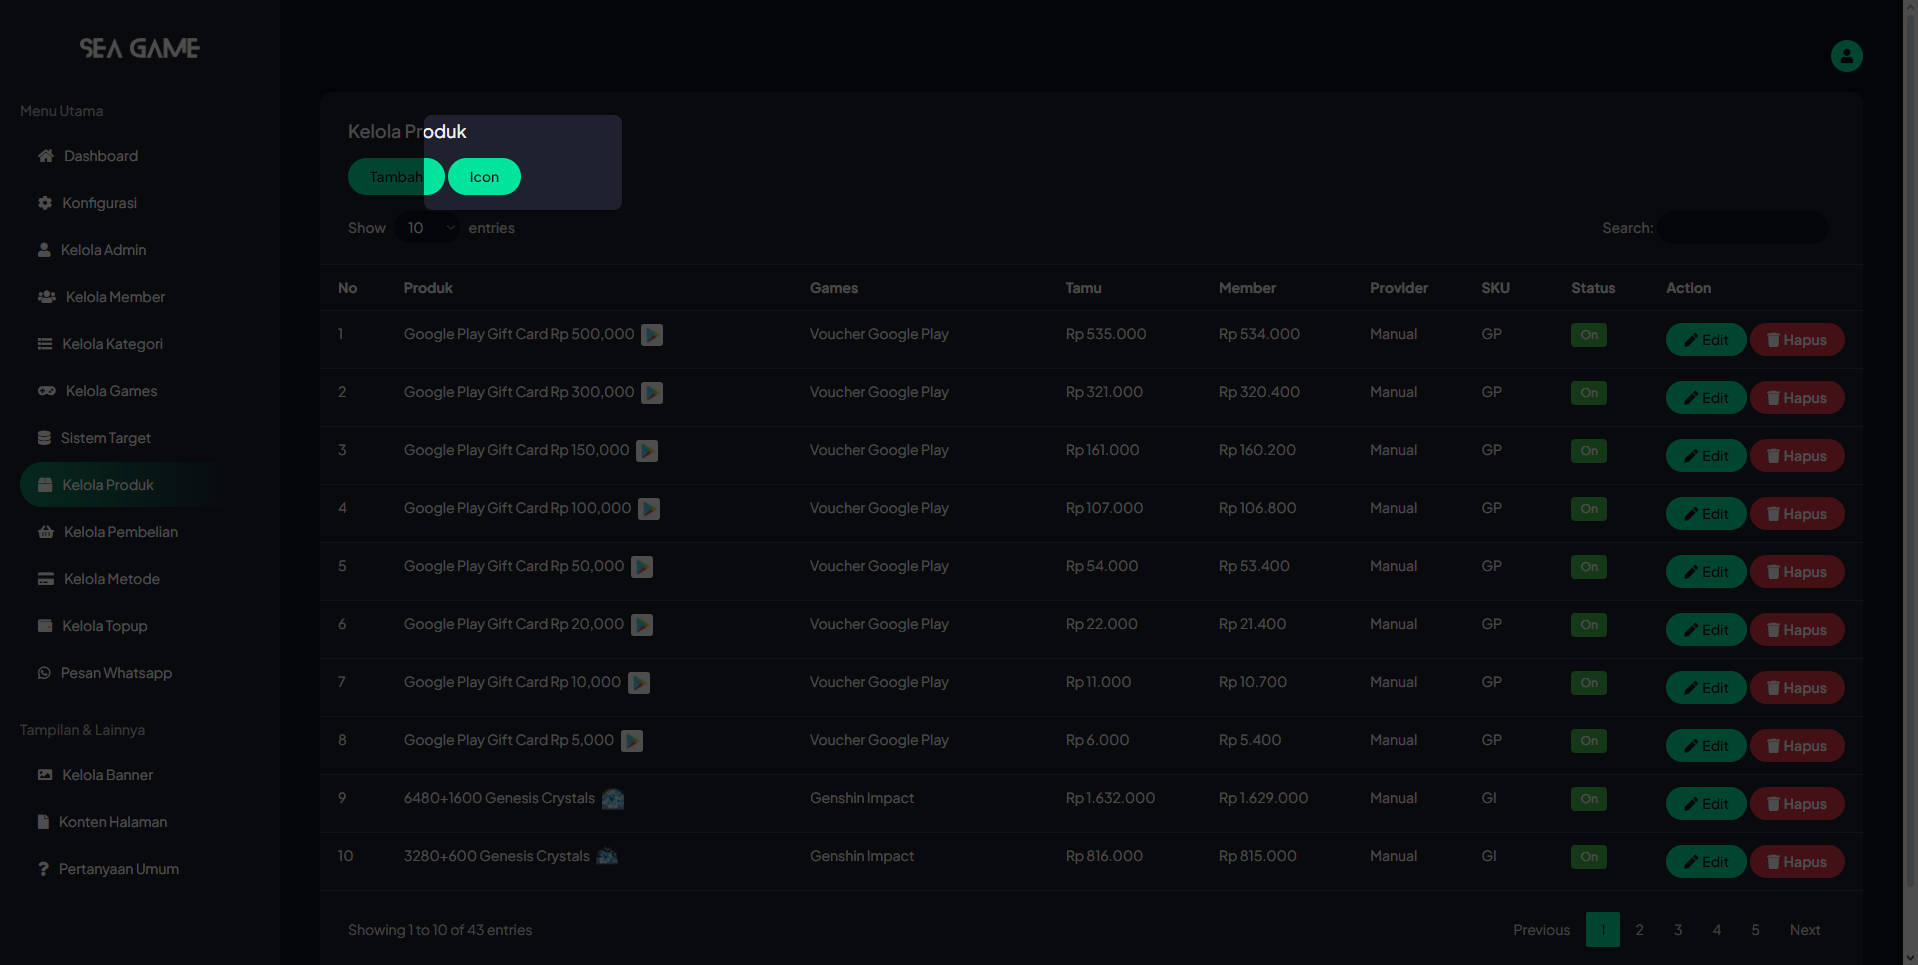Delete Google Play Gift Card Rp 300,000 with Hapus
Image resolution: width=1918 pixels, height=965 pixels.
tap(1797, 398)
